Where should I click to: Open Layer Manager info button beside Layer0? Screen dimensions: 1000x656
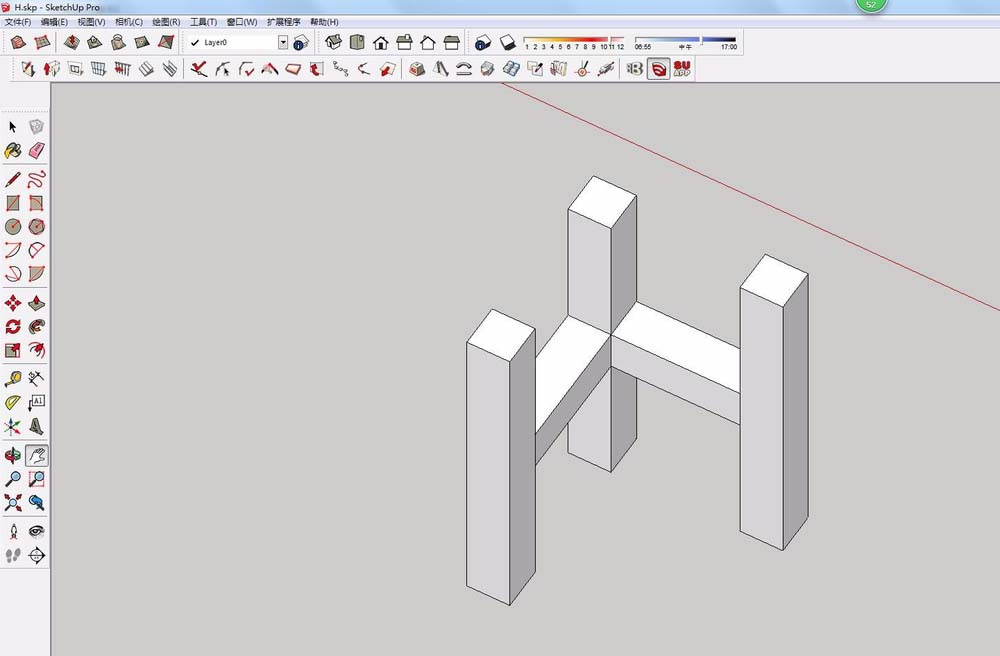point(297,41)
